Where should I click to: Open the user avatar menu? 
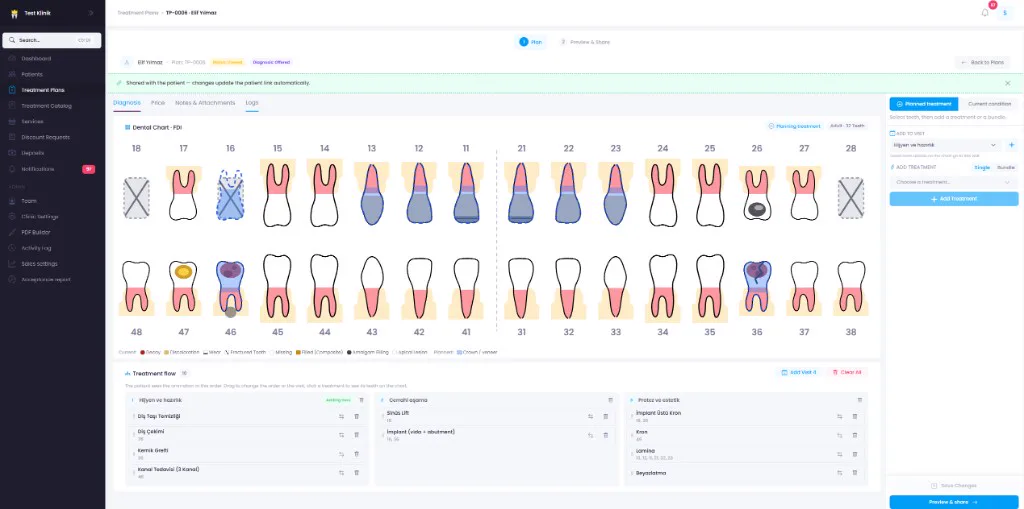coord(1005,13)
